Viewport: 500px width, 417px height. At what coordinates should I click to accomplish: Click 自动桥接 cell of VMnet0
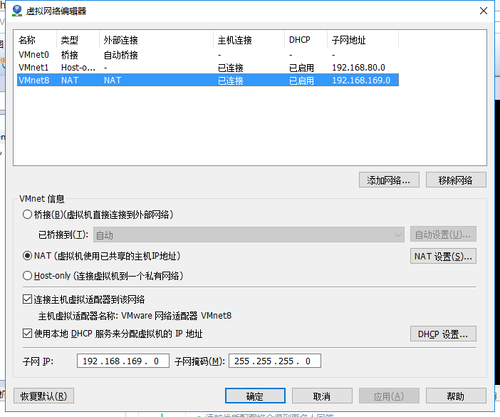tap(121, 55)
